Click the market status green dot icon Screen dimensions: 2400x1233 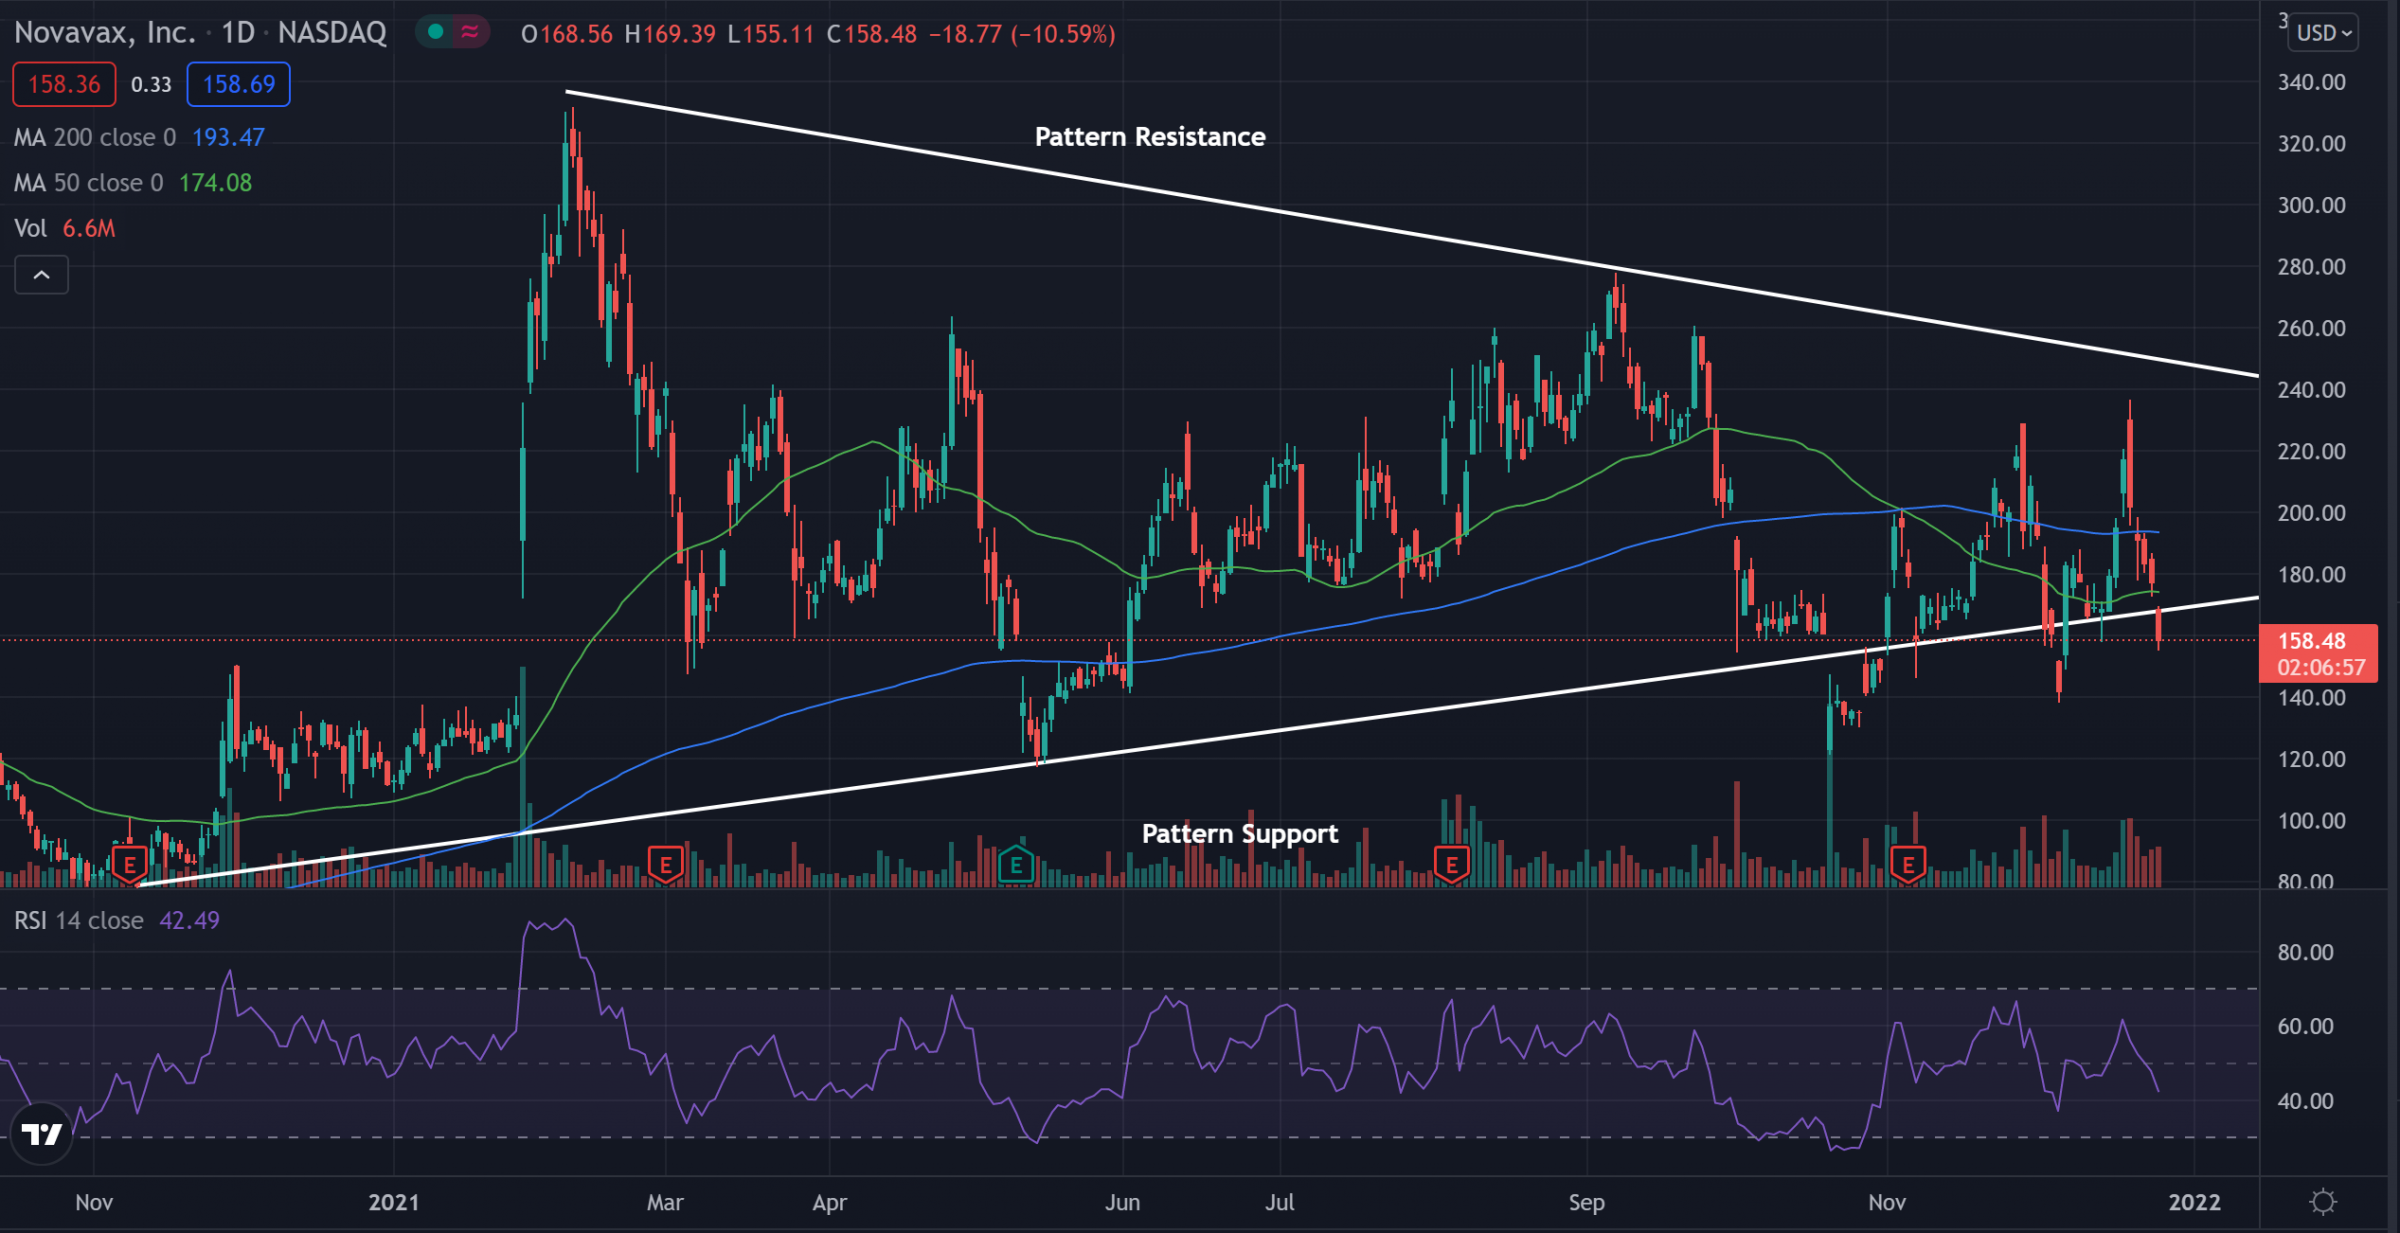click(x=435, y=32)
